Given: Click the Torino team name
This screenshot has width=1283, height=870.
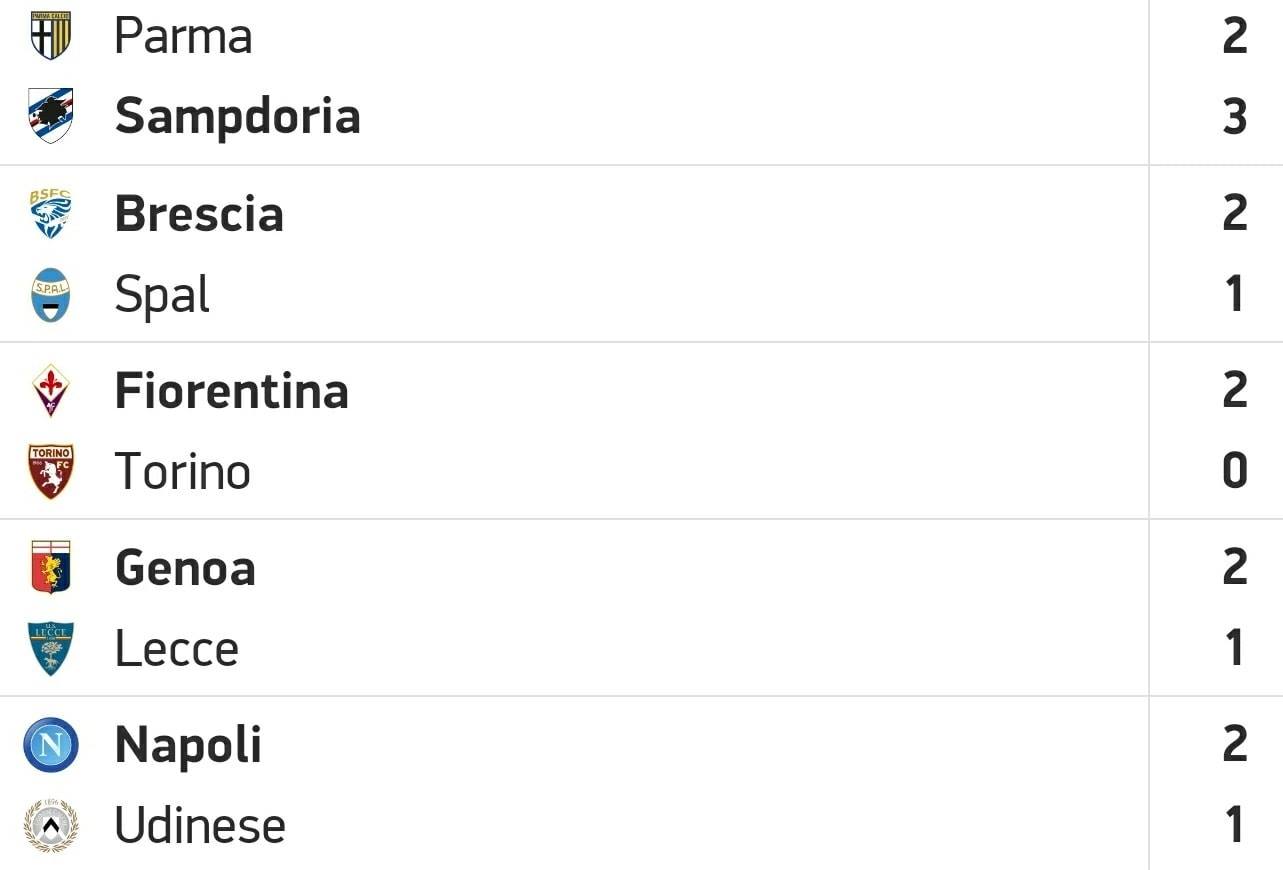Looking at the screenshot, I should (x=182, y=471).
